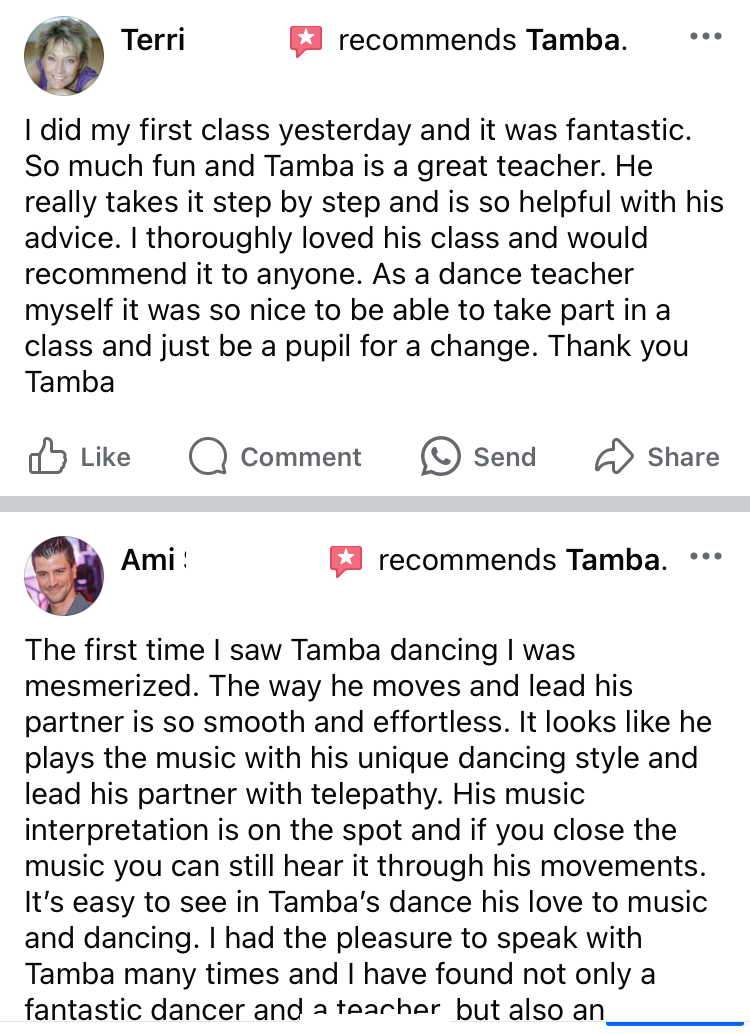Tap the Share arrow icon
The image size is (750, 1034).
pos(614,457)
